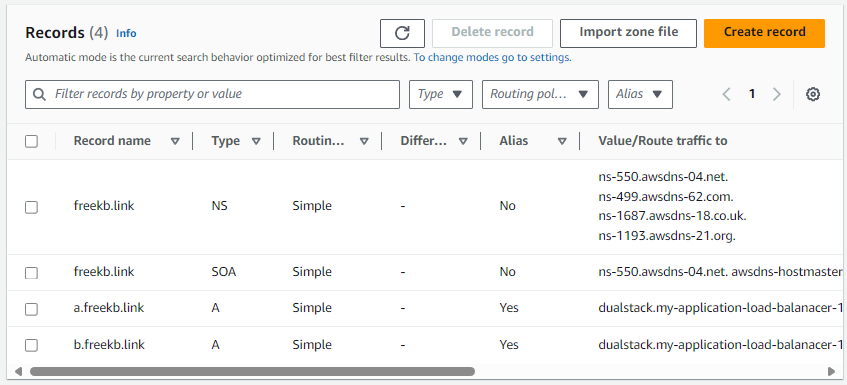Open the Info link beside Records

pyautogui.click(x=126, y=33)
